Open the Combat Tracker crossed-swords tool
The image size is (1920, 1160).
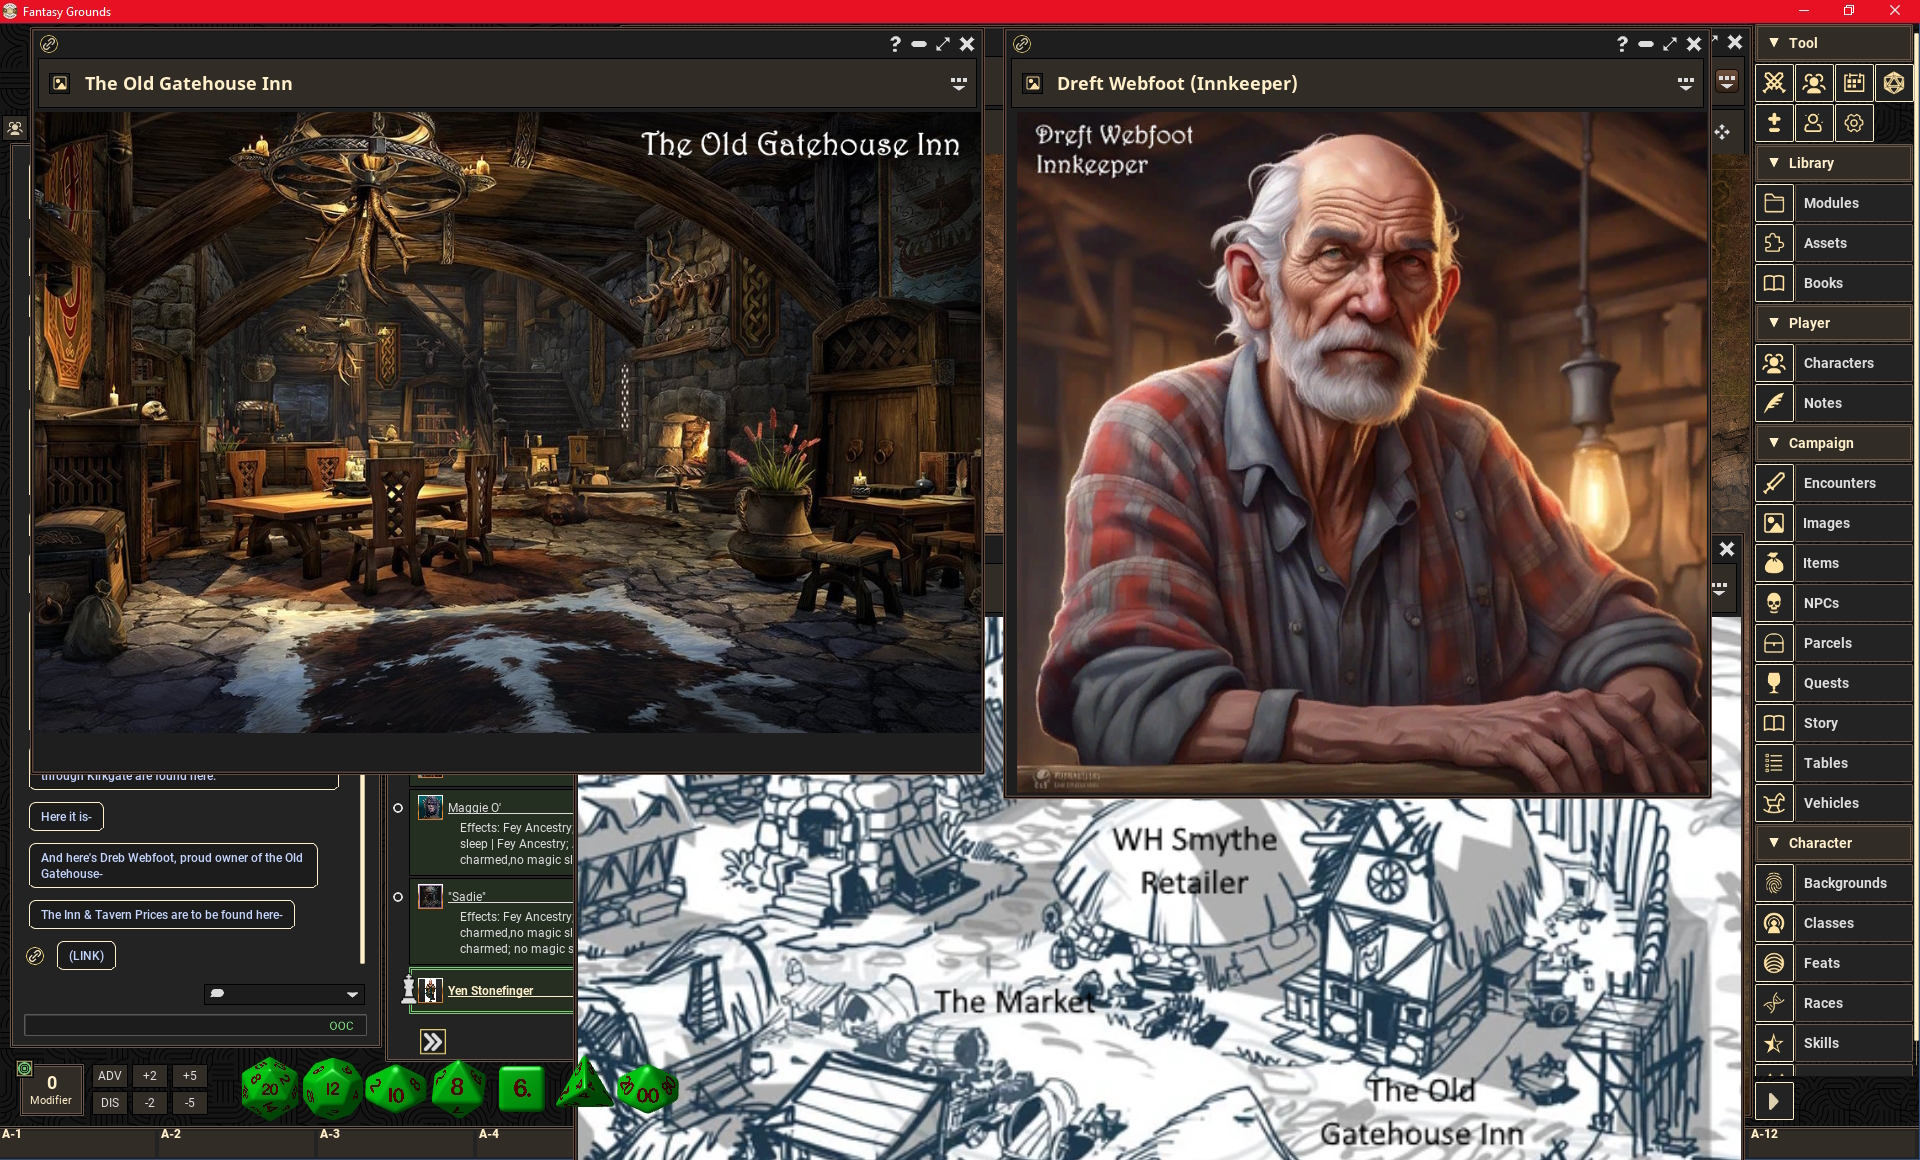tap(1774, 83)
